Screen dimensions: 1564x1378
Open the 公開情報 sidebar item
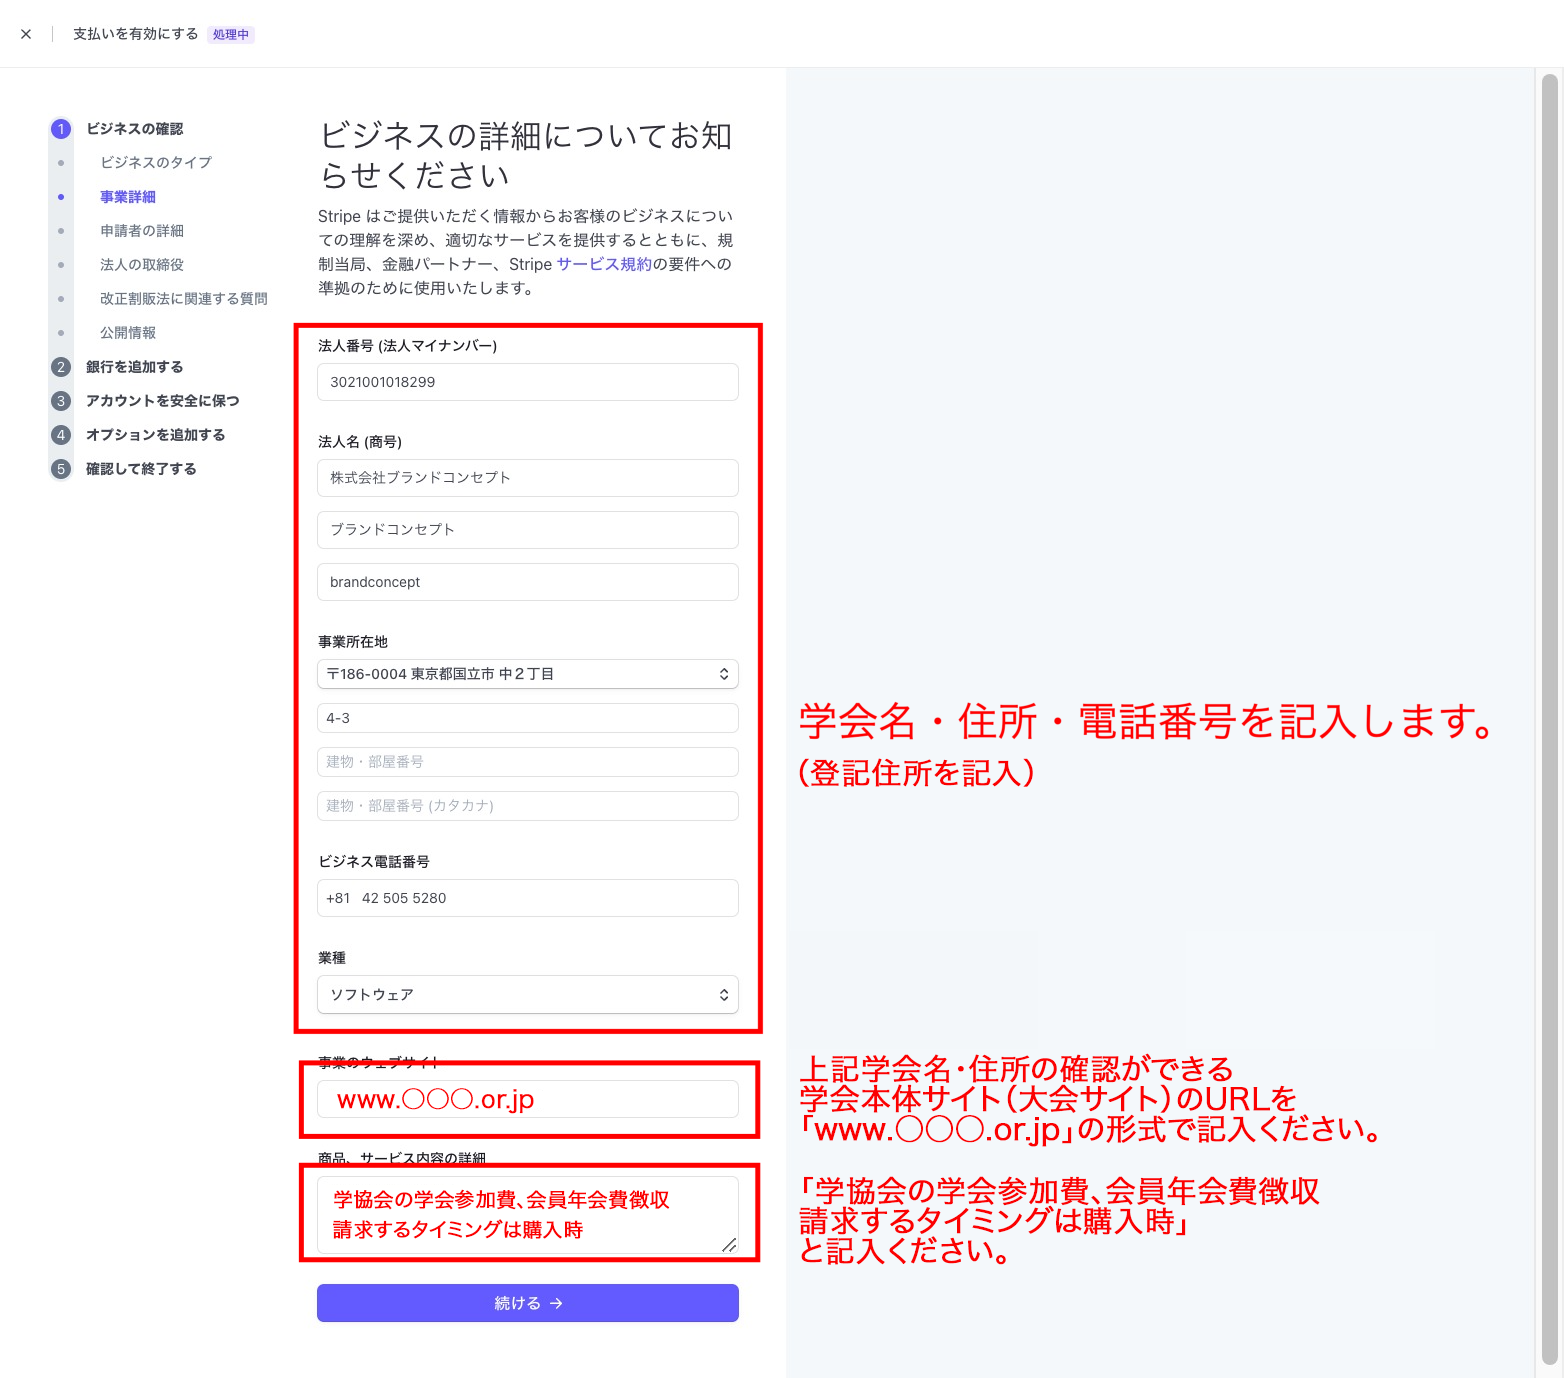127,333
